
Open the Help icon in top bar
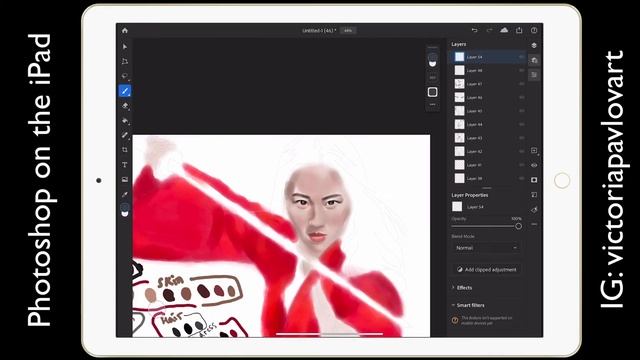click(x=534, y=30)
